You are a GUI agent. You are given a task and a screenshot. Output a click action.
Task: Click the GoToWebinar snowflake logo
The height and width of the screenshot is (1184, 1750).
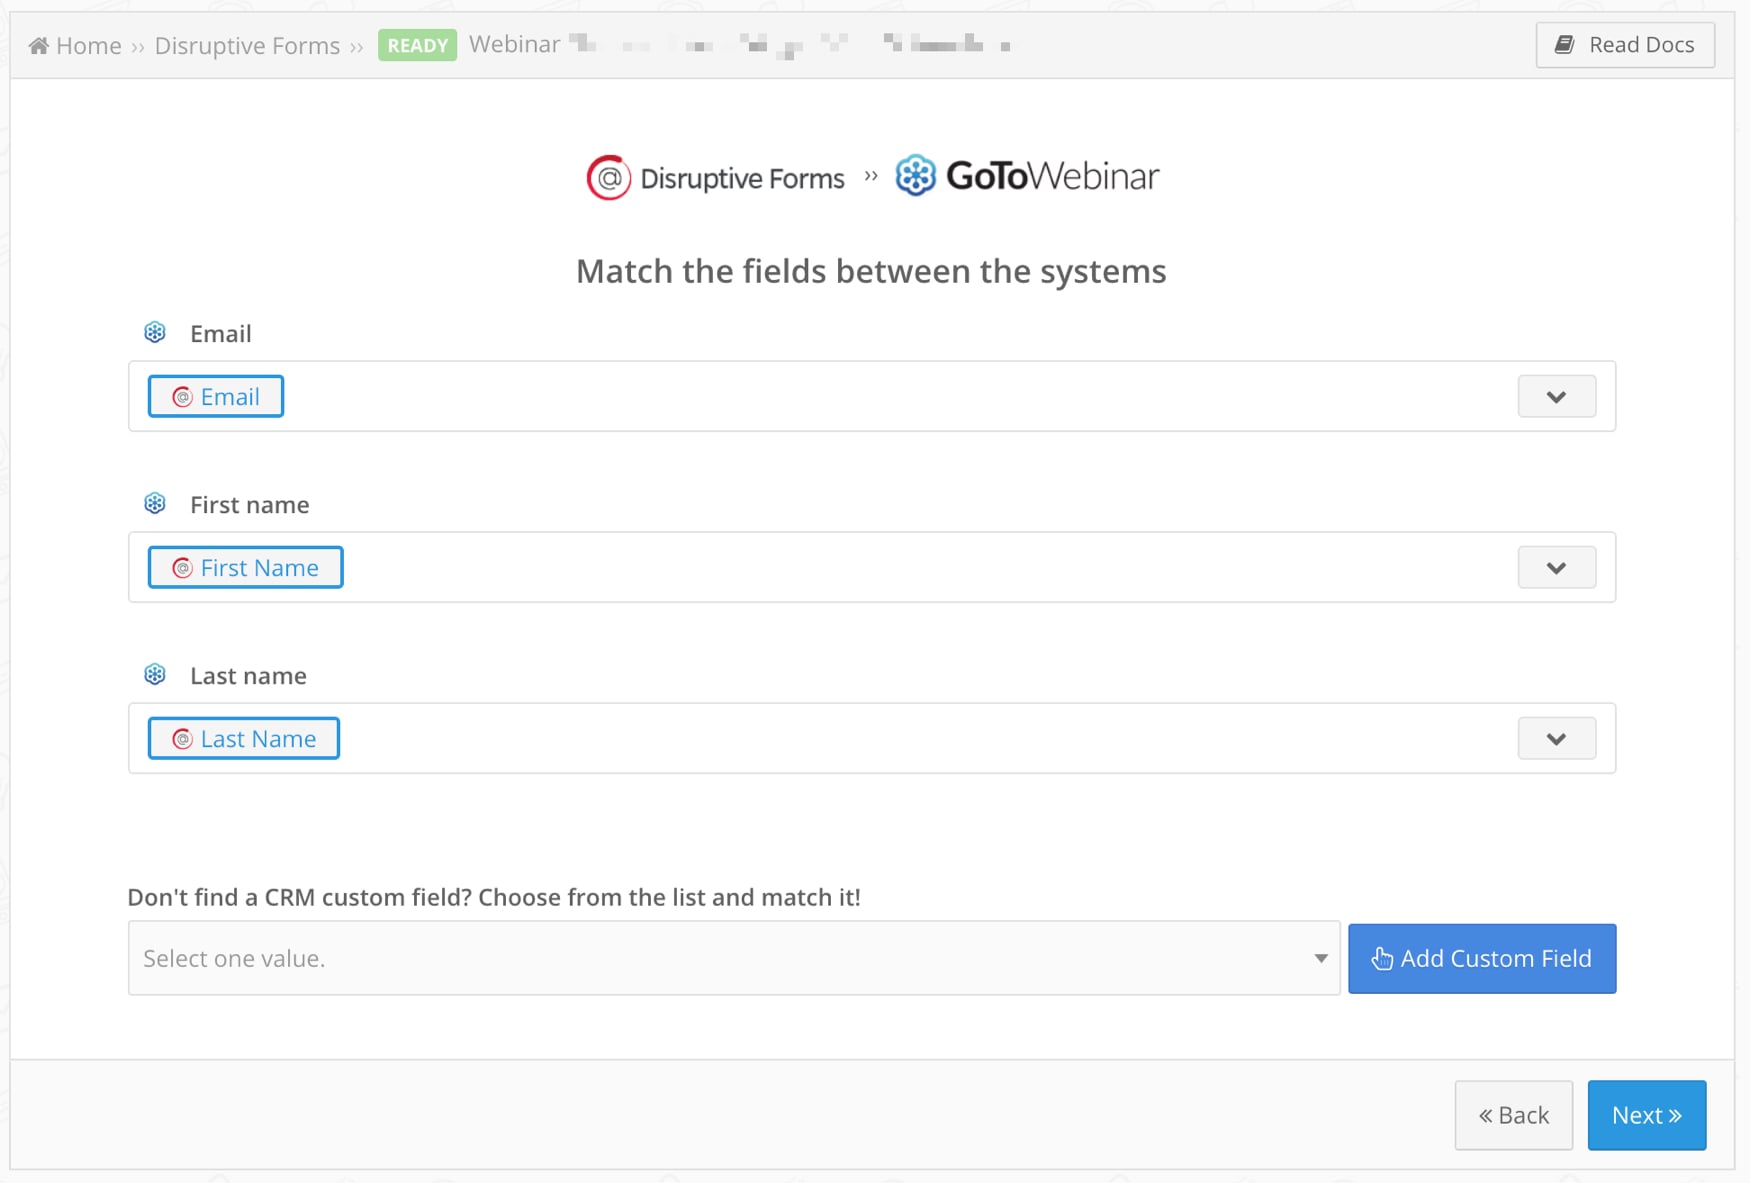(915, 176)
